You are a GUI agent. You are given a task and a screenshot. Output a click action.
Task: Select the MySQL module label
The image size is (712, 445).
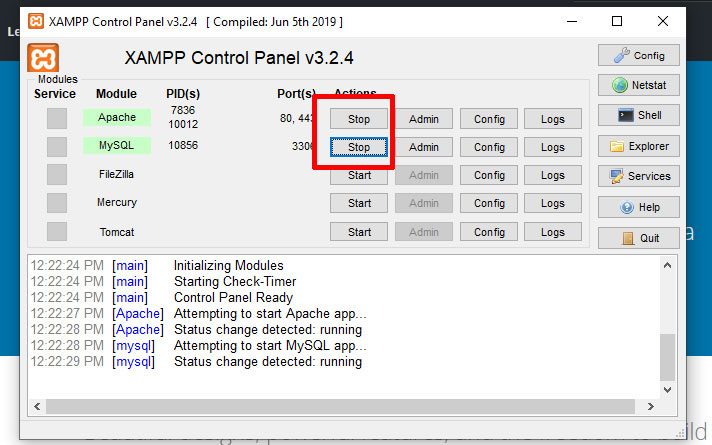[x=117, y=145]
